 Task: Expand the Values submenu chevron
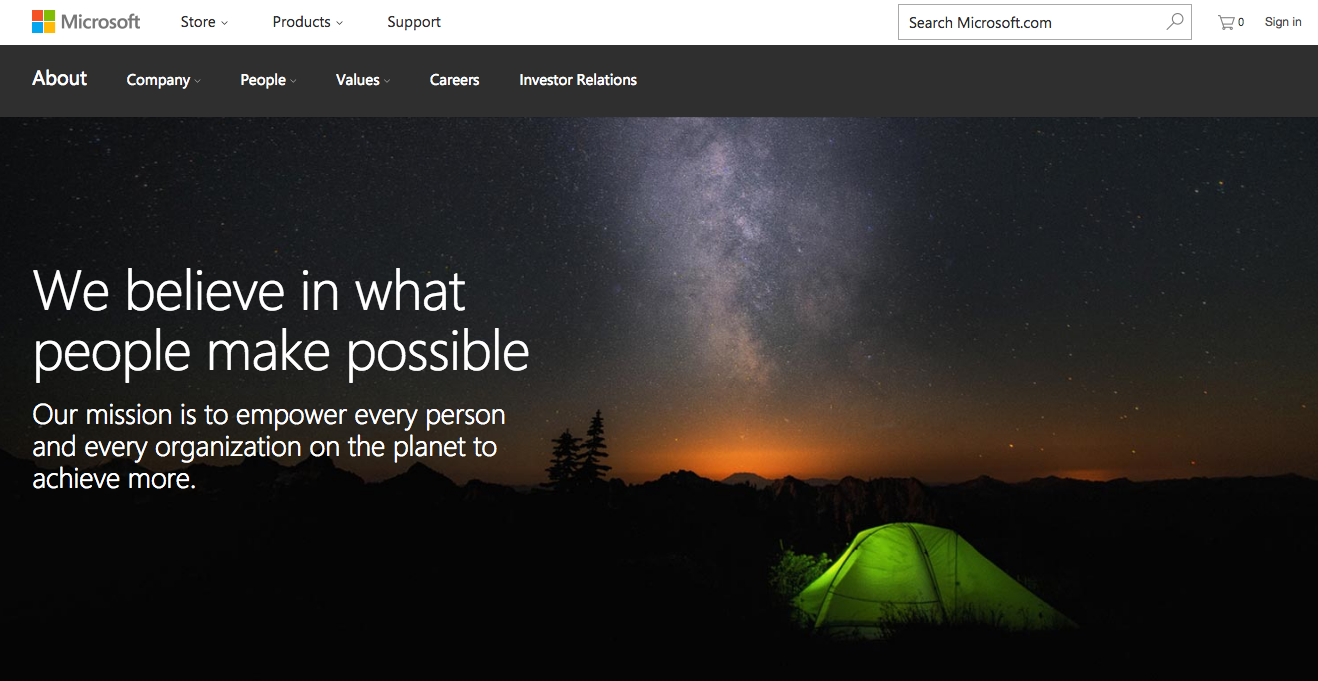[387, 81]
